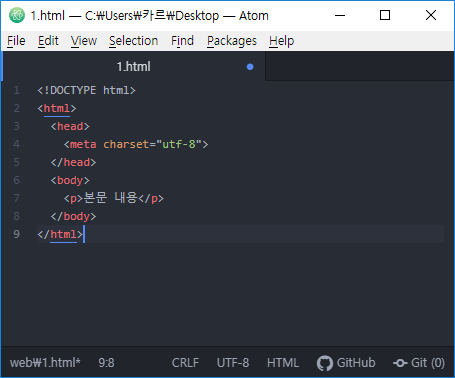
Task: Click the <head> tag on line 3
Action: click(70, 126)
